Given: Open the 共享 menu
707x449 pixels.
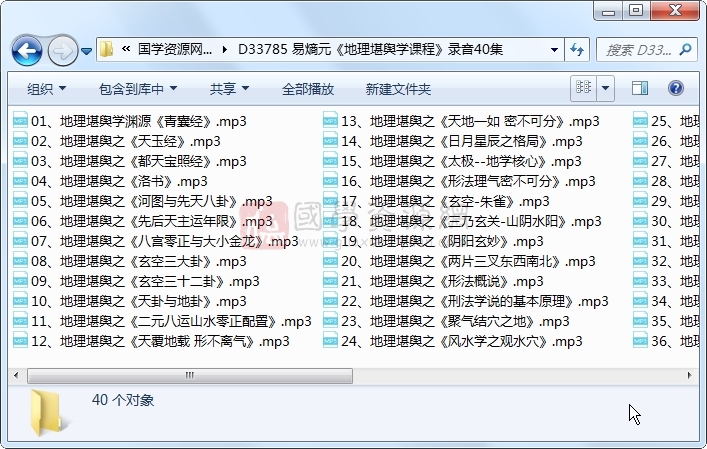Looking at the screenshot, I should click(x=229, y=88).
